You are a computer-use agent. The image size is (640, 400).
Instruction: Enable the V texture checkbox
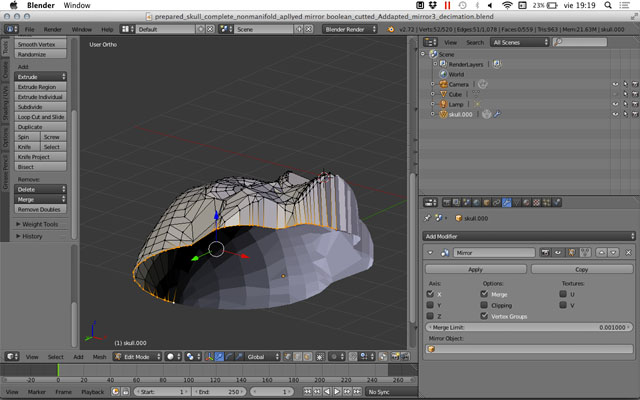click(x=563, y=305)
